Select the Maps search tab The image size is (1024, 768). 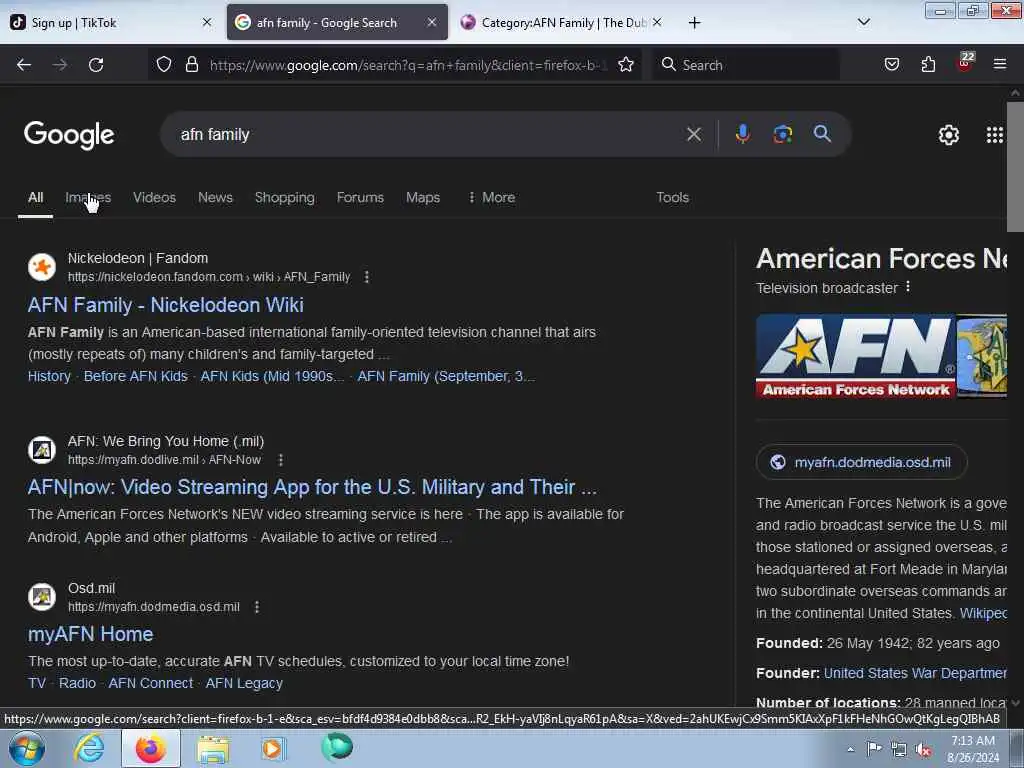[423, 197]
